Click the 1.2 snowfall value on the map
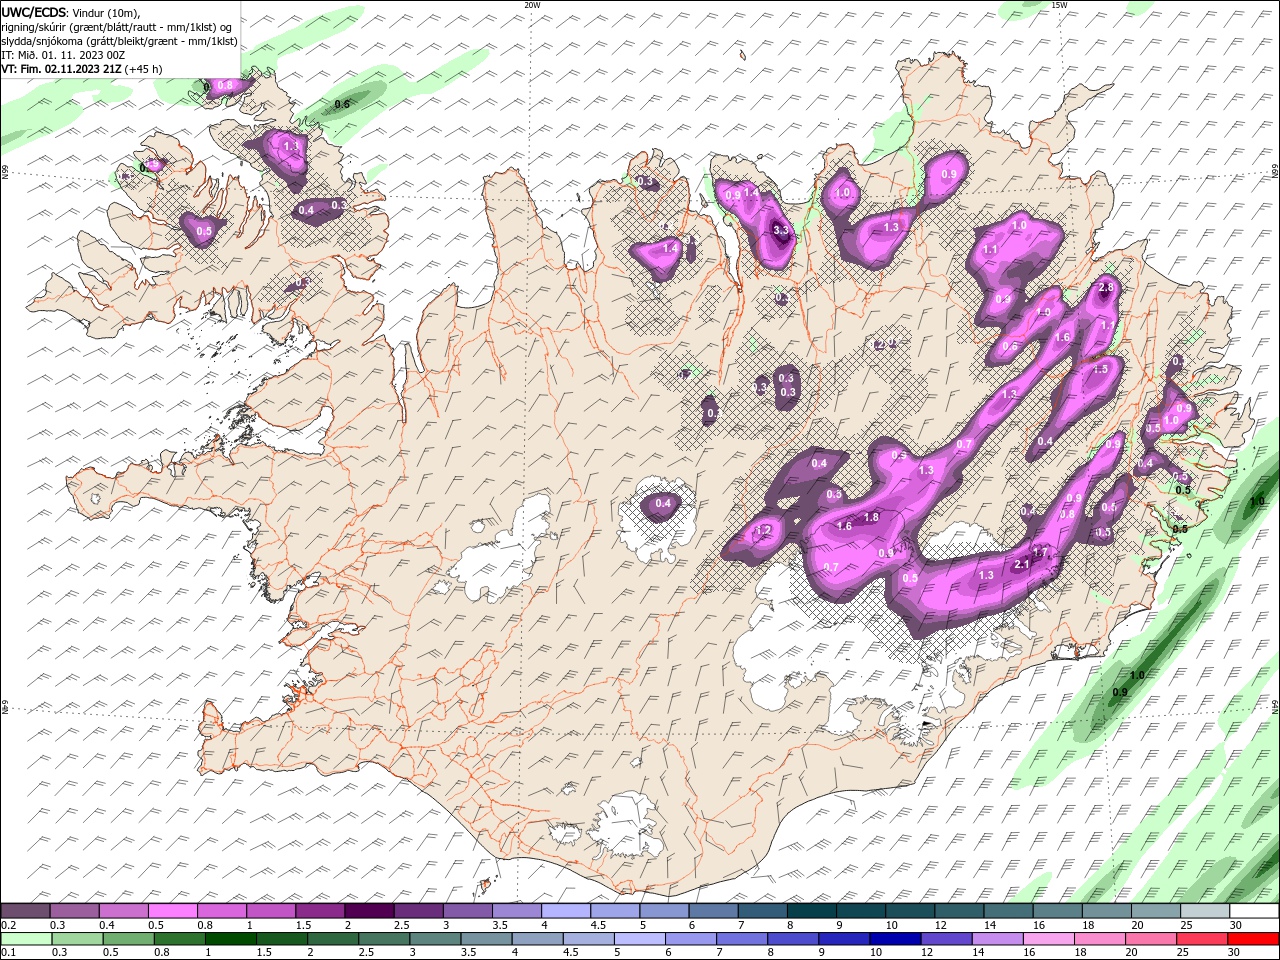The width and height of the screenshot is (1280, 960). pyautogui.click(x=763, y=531)
